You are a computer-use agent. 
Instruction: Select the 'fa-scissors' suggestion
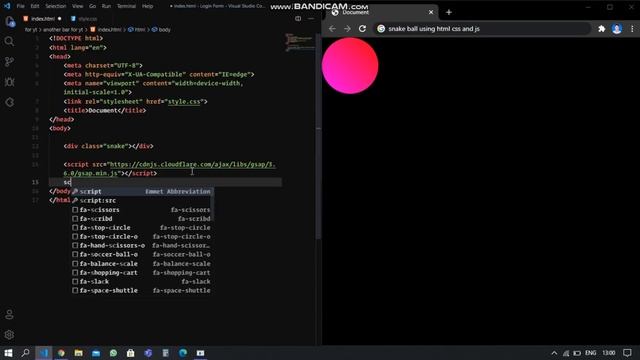coord(142,210)
